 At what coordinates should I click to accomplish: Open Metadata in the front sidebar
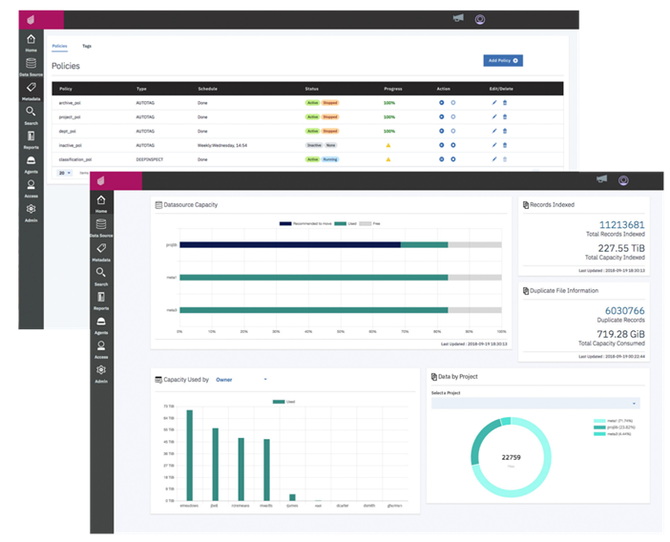tap(101, 252)
